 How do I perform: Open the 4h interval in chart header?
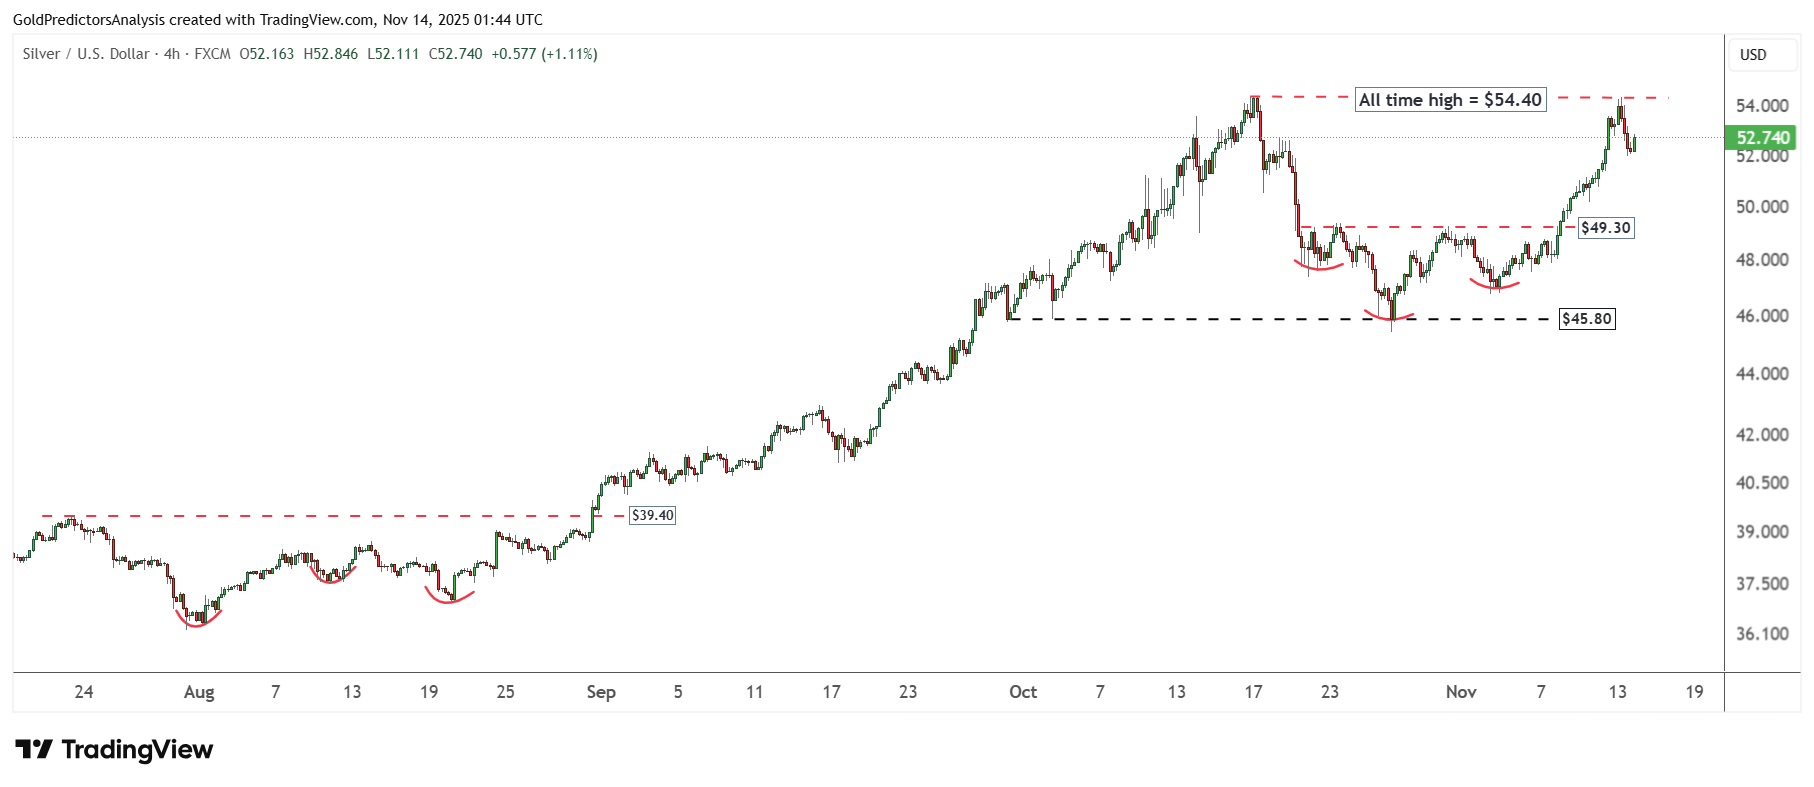172,54
